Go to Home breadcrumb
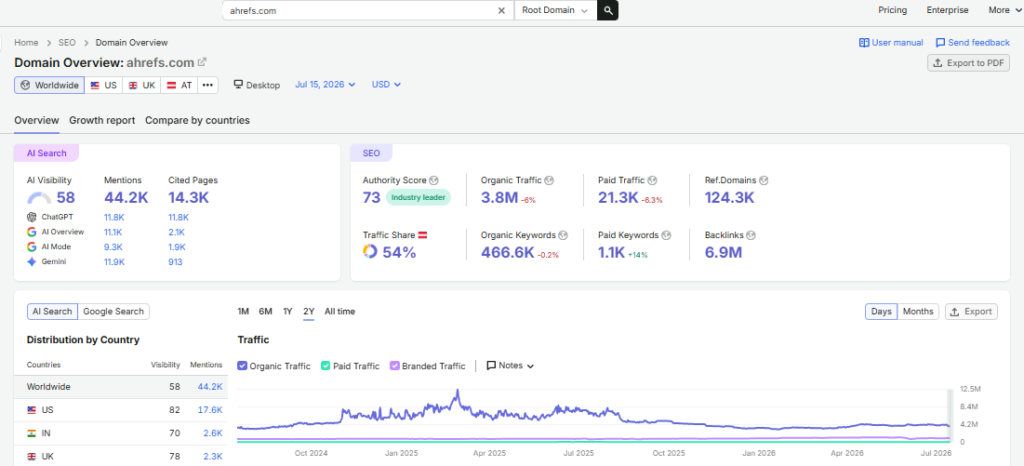The width and height of the screenshot is (1024, 466). (26, 42)
